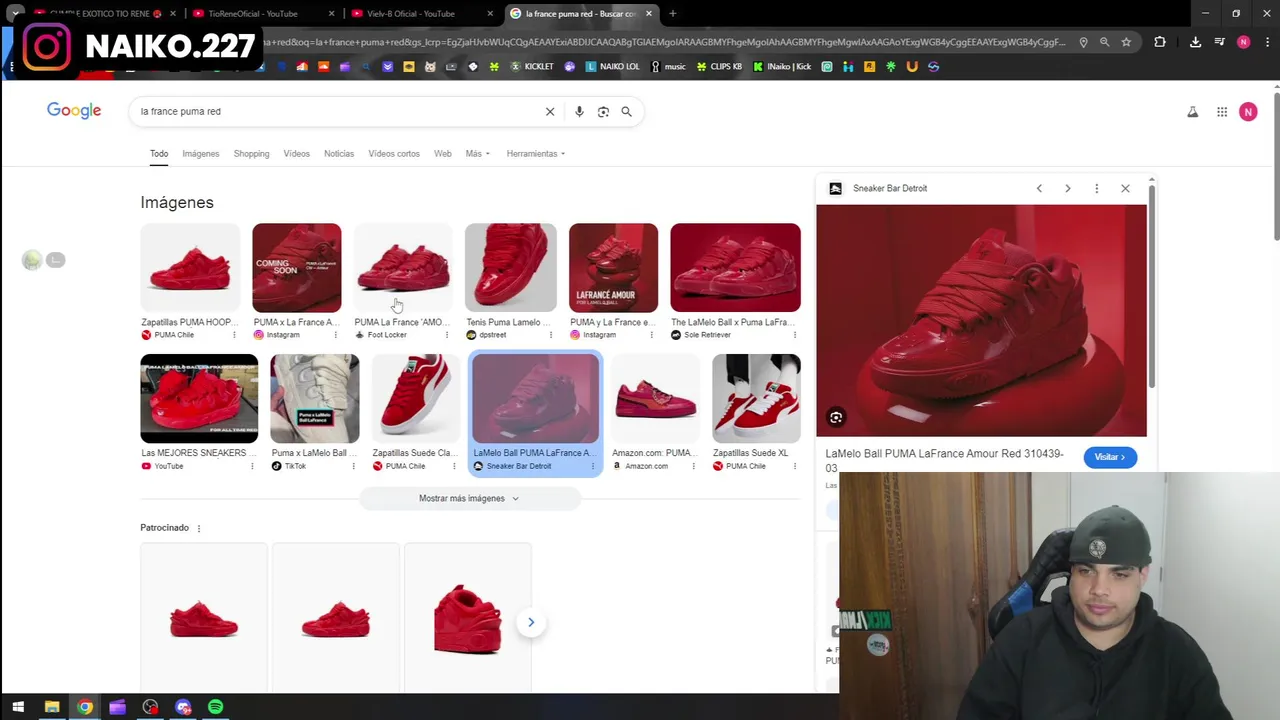Open Google Lens image search icon

603,111
